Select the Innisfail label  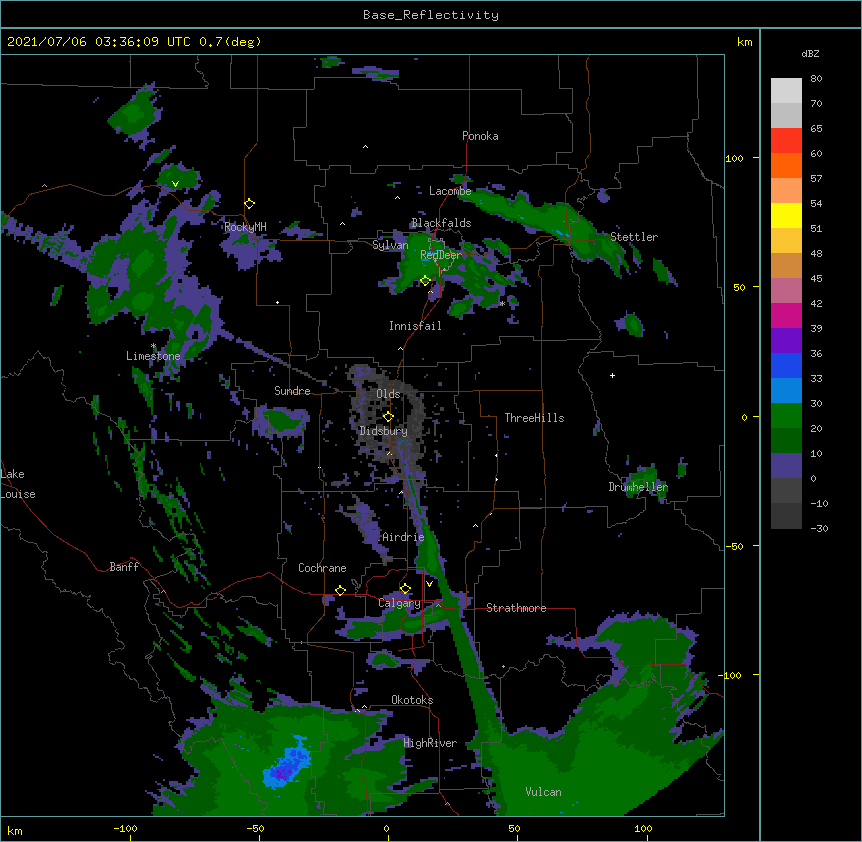tap(415, 326)
